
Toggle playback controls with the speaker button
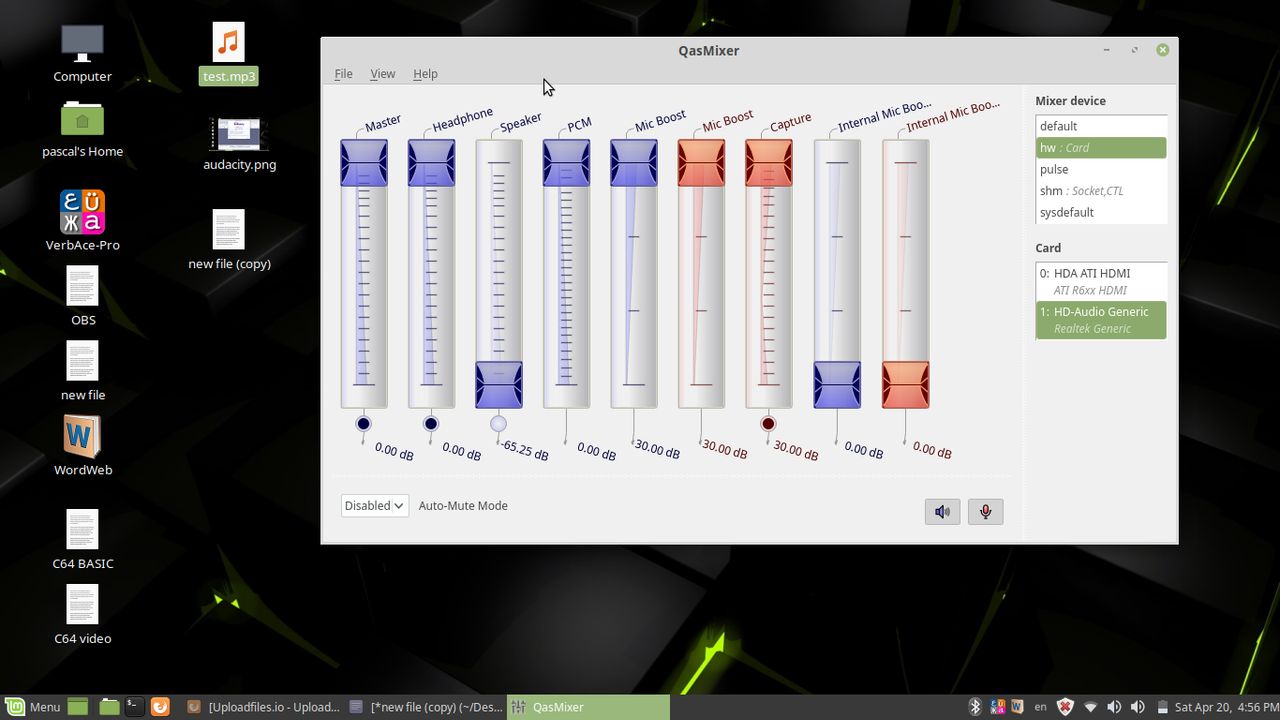[942, 512]
